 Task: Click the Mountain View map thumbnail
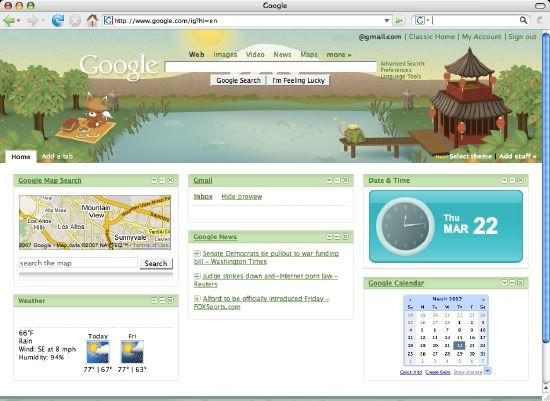(95, 222)
